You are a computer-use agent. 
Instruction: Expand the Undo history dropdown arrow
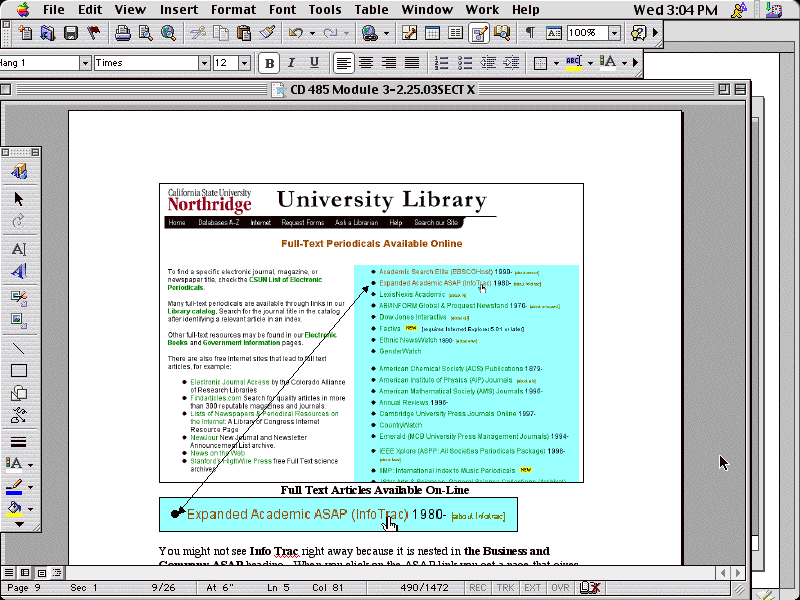tap(312, 34)
